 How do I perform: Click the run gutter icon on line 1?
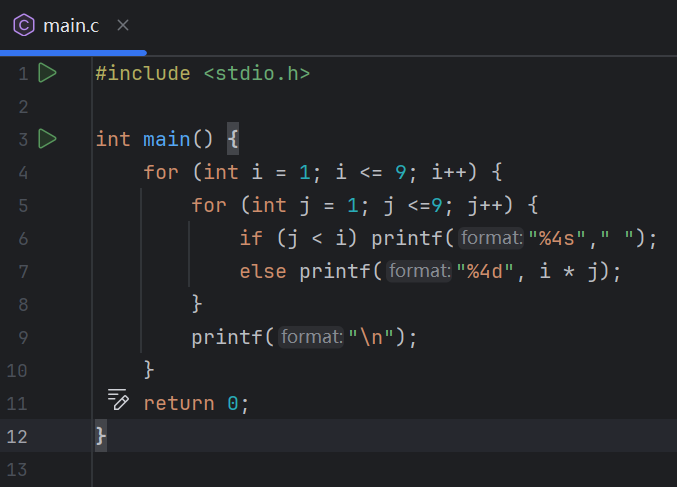point(47,73)
